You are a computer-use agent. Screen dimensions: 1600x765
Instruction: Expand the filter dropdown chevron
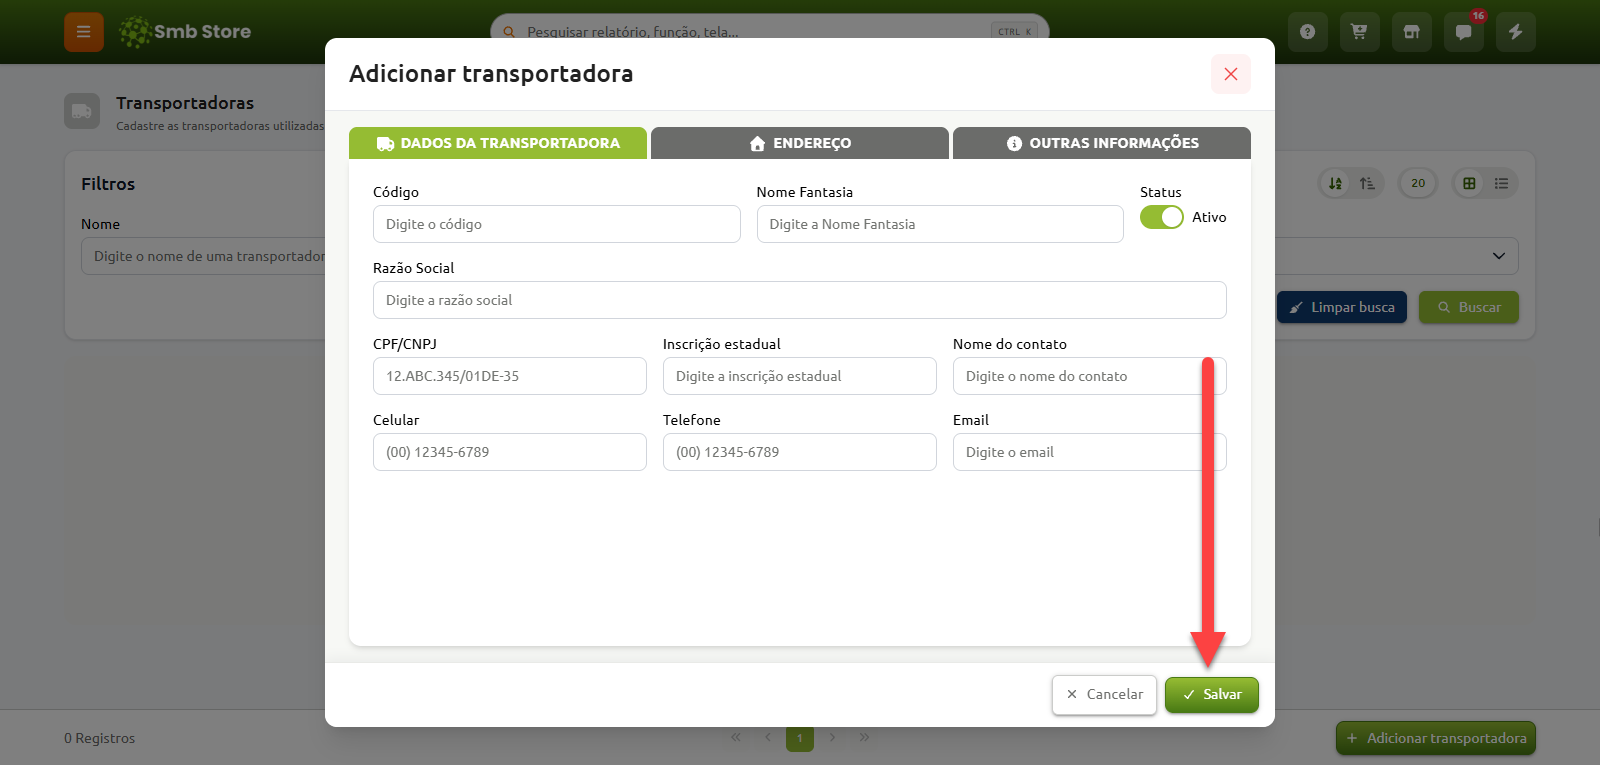[x=1499, y=256]
